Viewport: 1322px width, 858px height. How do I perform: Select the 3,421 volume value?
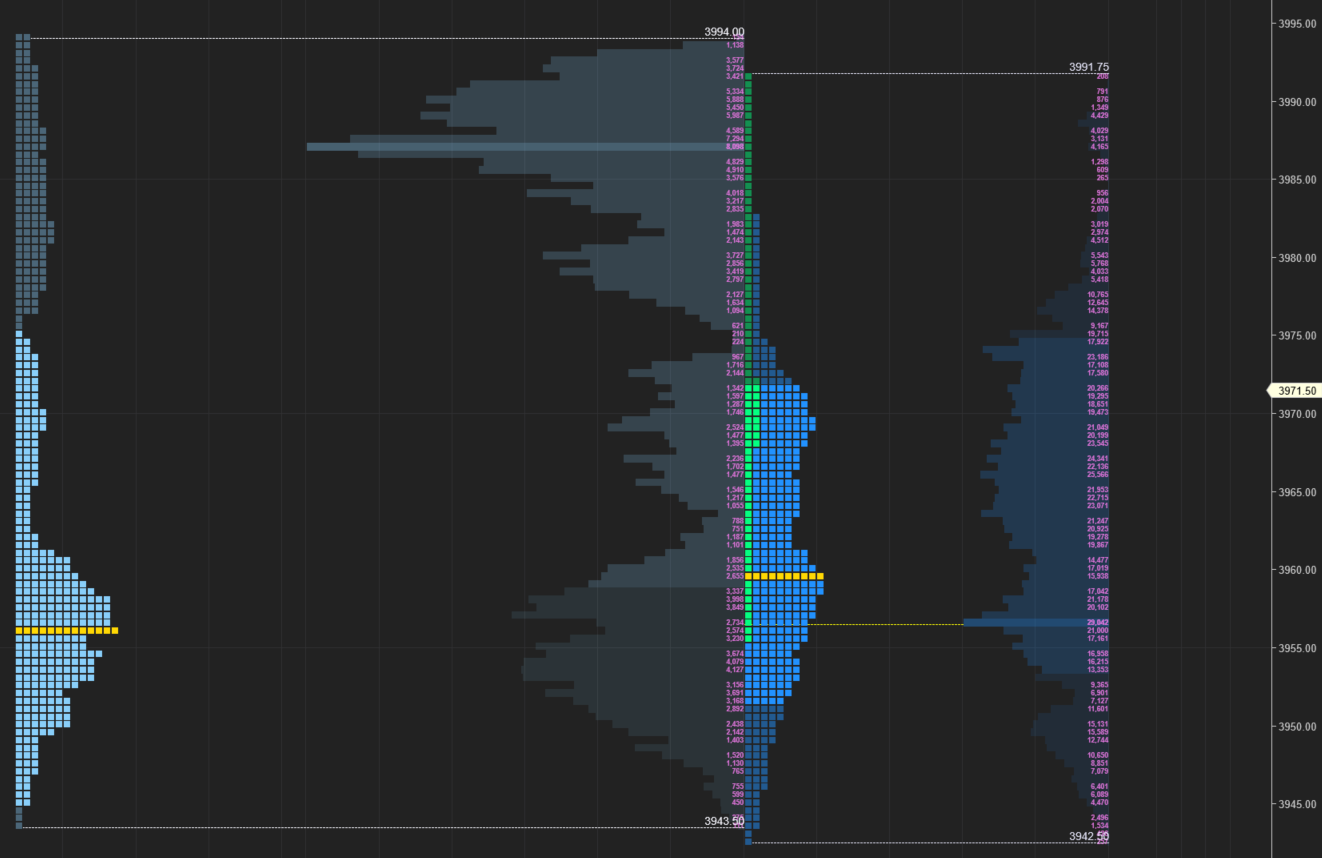[735, 77]
